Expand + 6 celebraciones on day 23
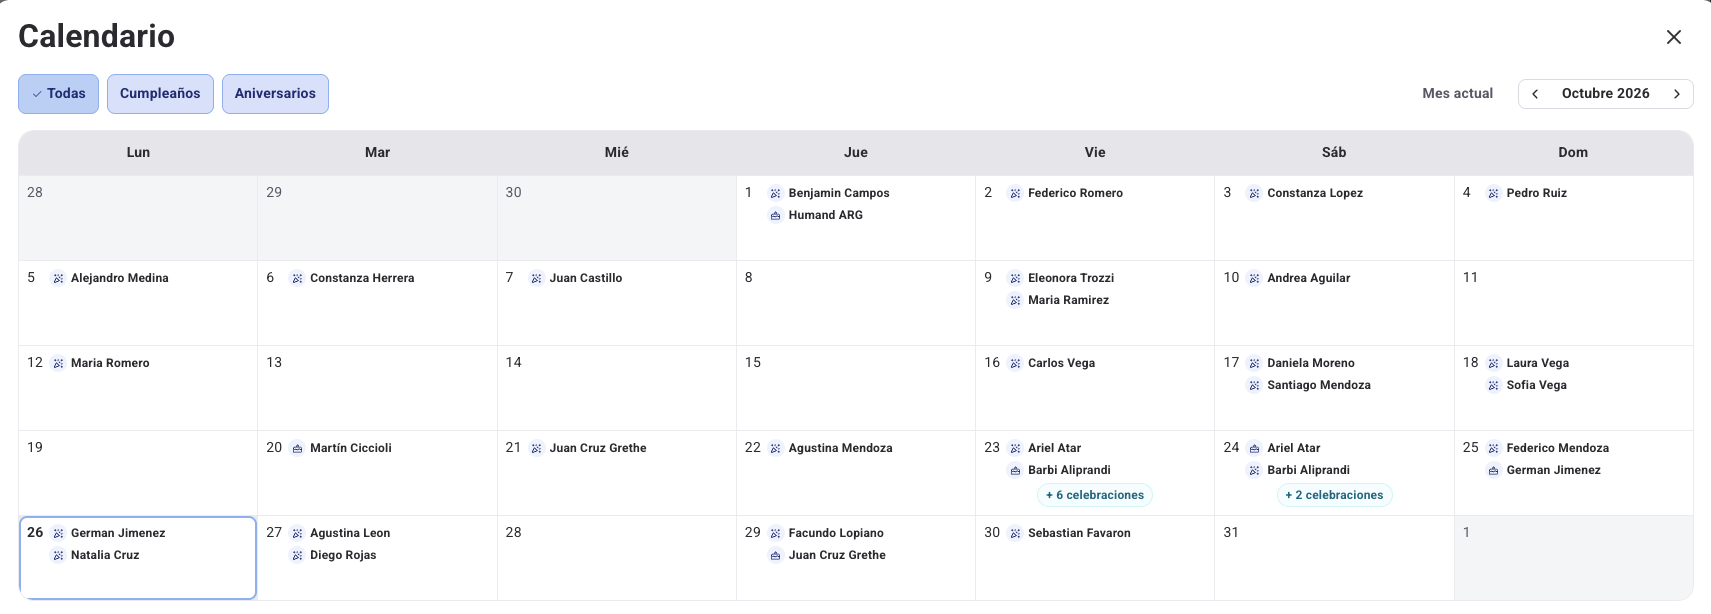The height and width of the screenshot is (614, 1711). (x=1095, y=495)
